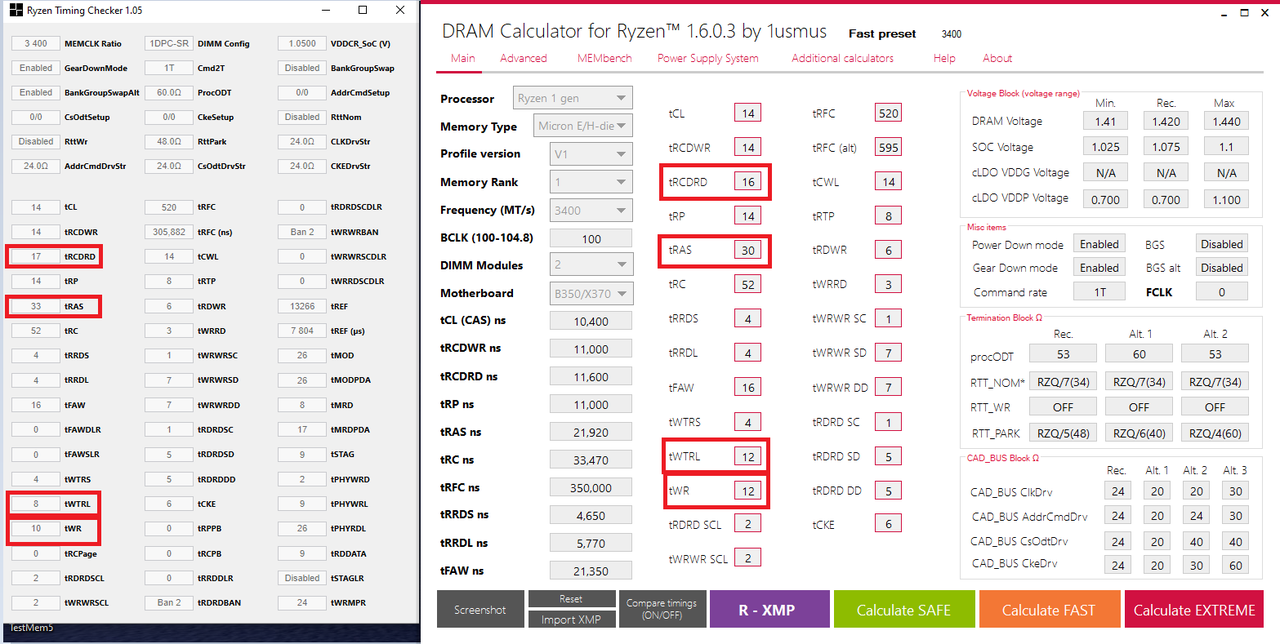This screenshot has height=644, width=1280.
Task: Click tSTAGLR Disabled value in Timing Checker
Action: [x=302, y=578]
